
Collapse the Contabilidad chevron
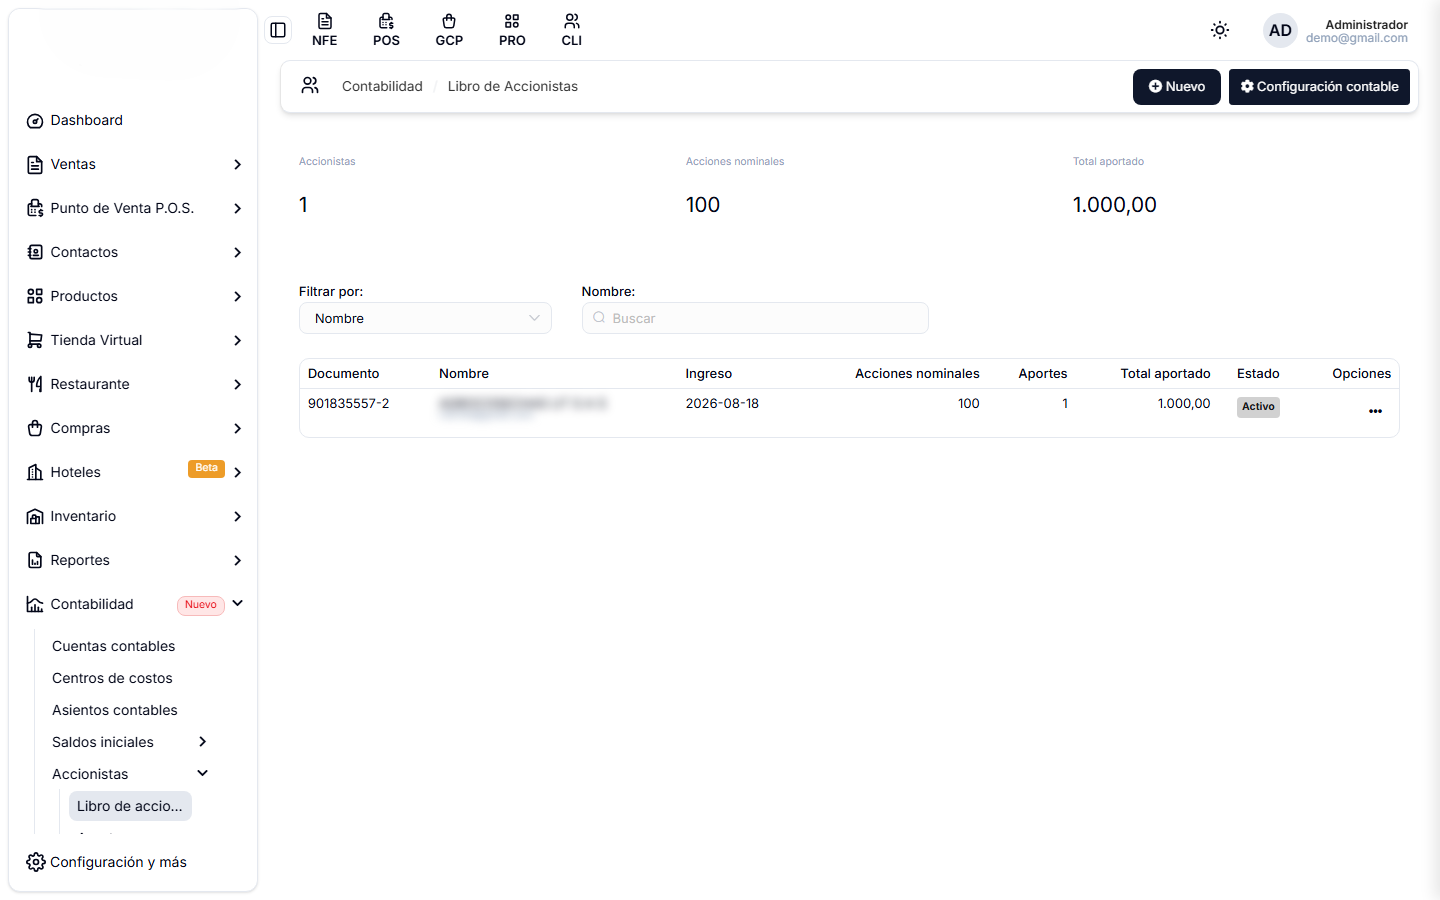(x=237, y=603)
